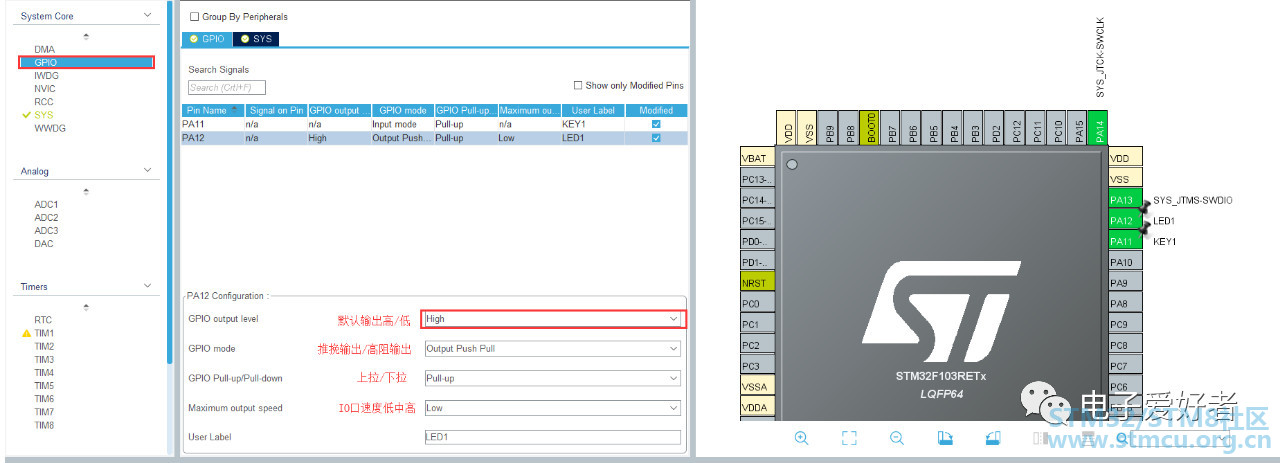This screenshot has width=1280, height=463.
Task: Click the PC7 pin on the chip
Action: tap(1125, 366)
